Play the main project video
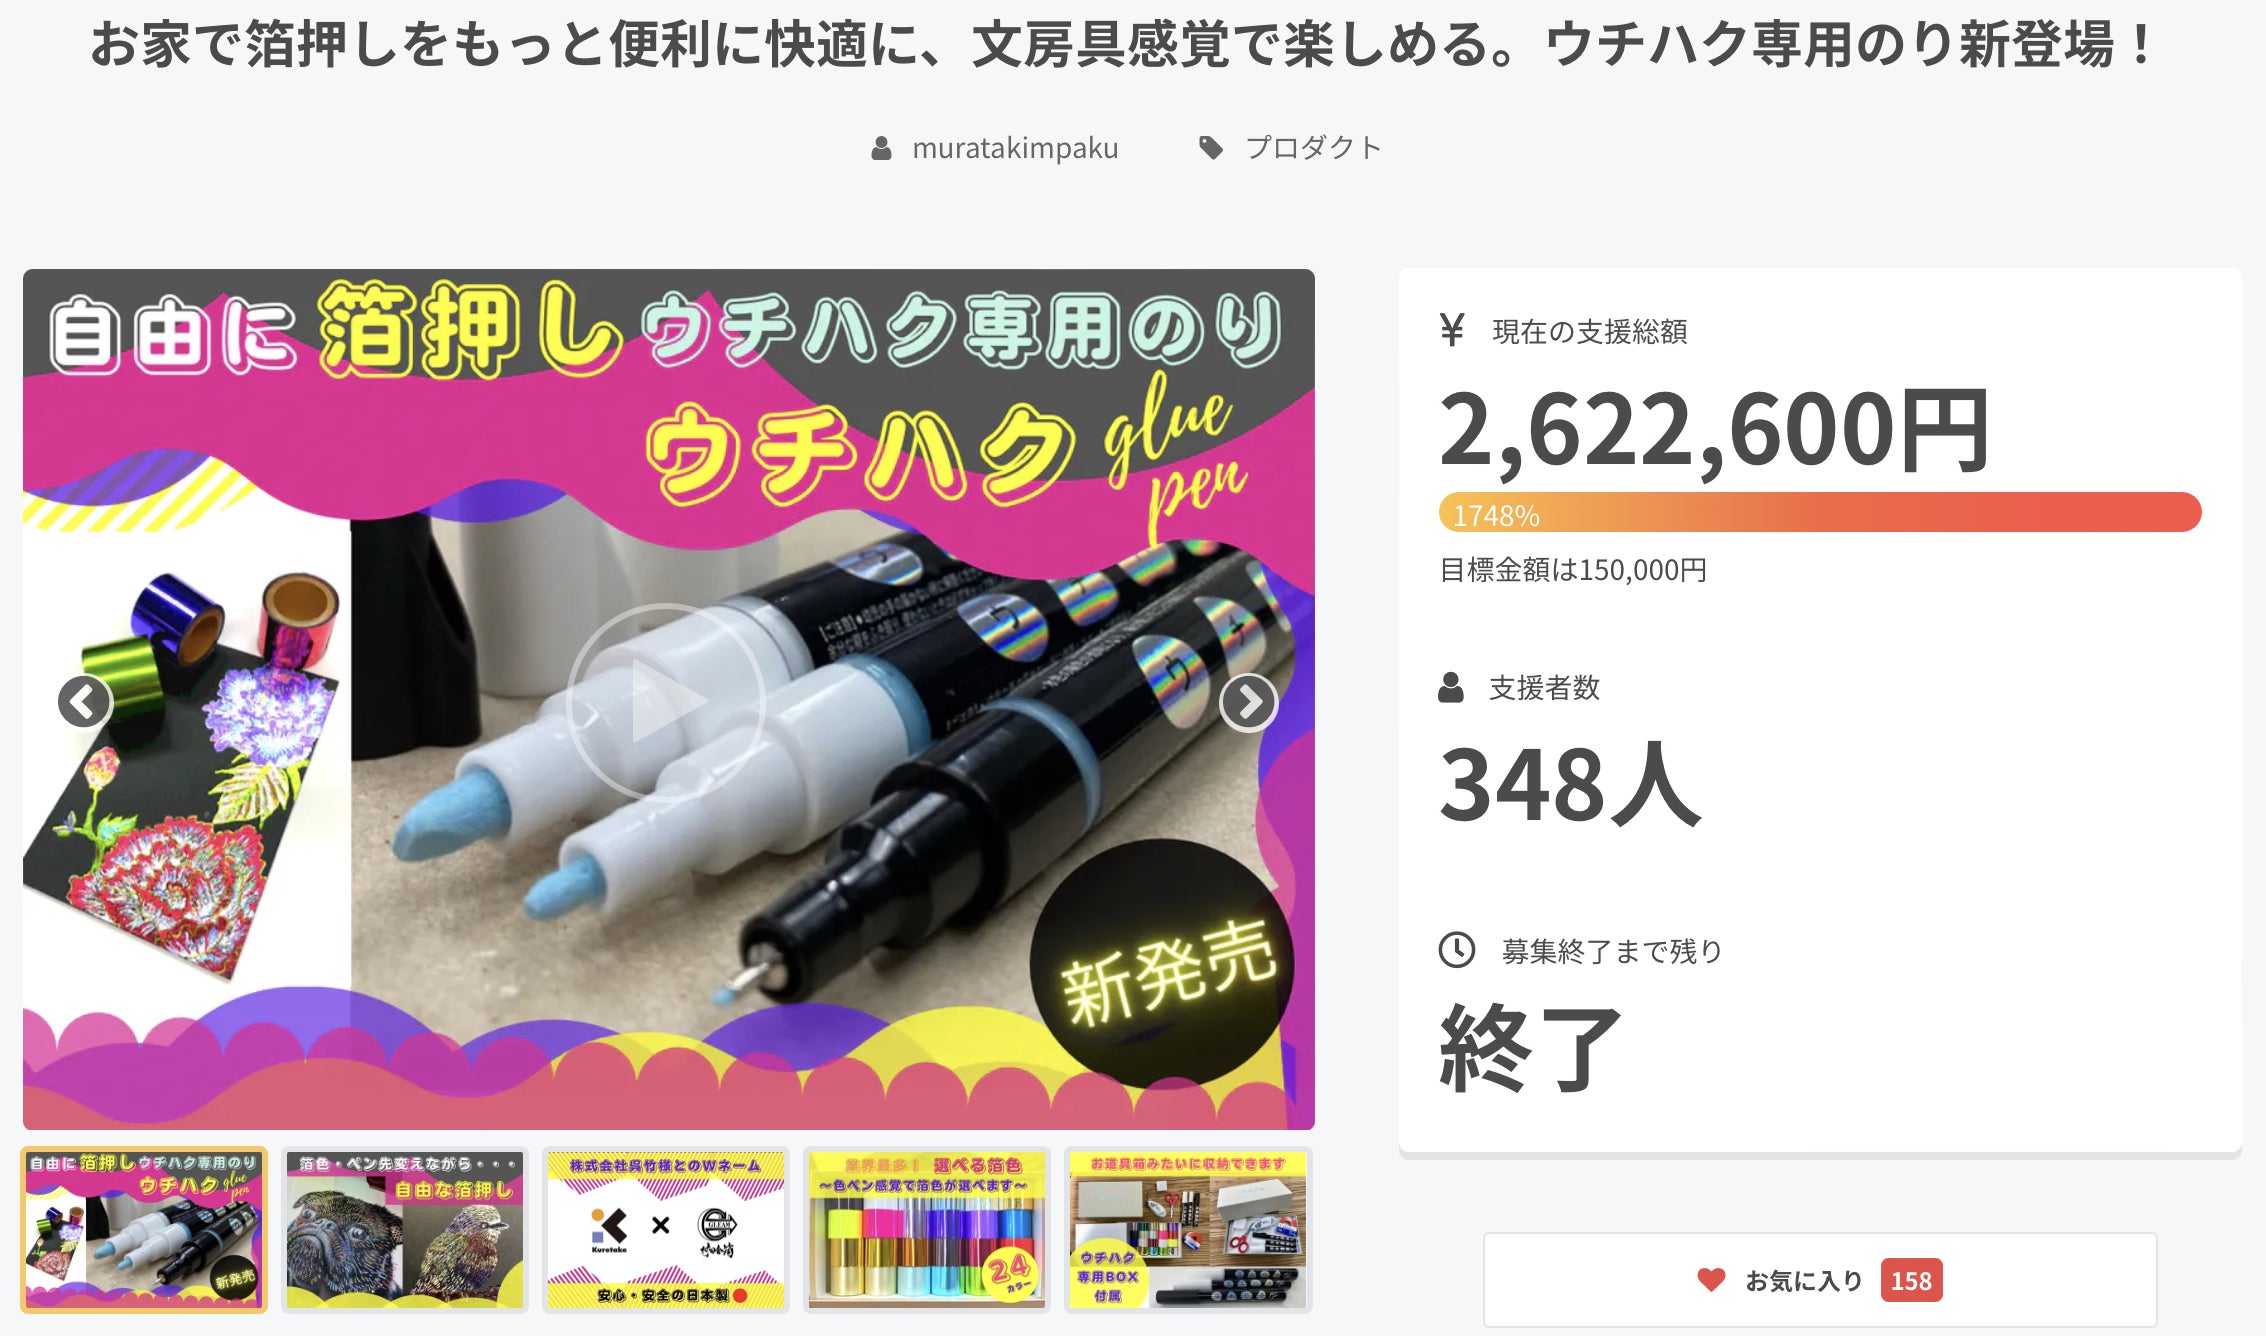The width and height of the screenshot is (2266, 1336). tap(666, 702)
